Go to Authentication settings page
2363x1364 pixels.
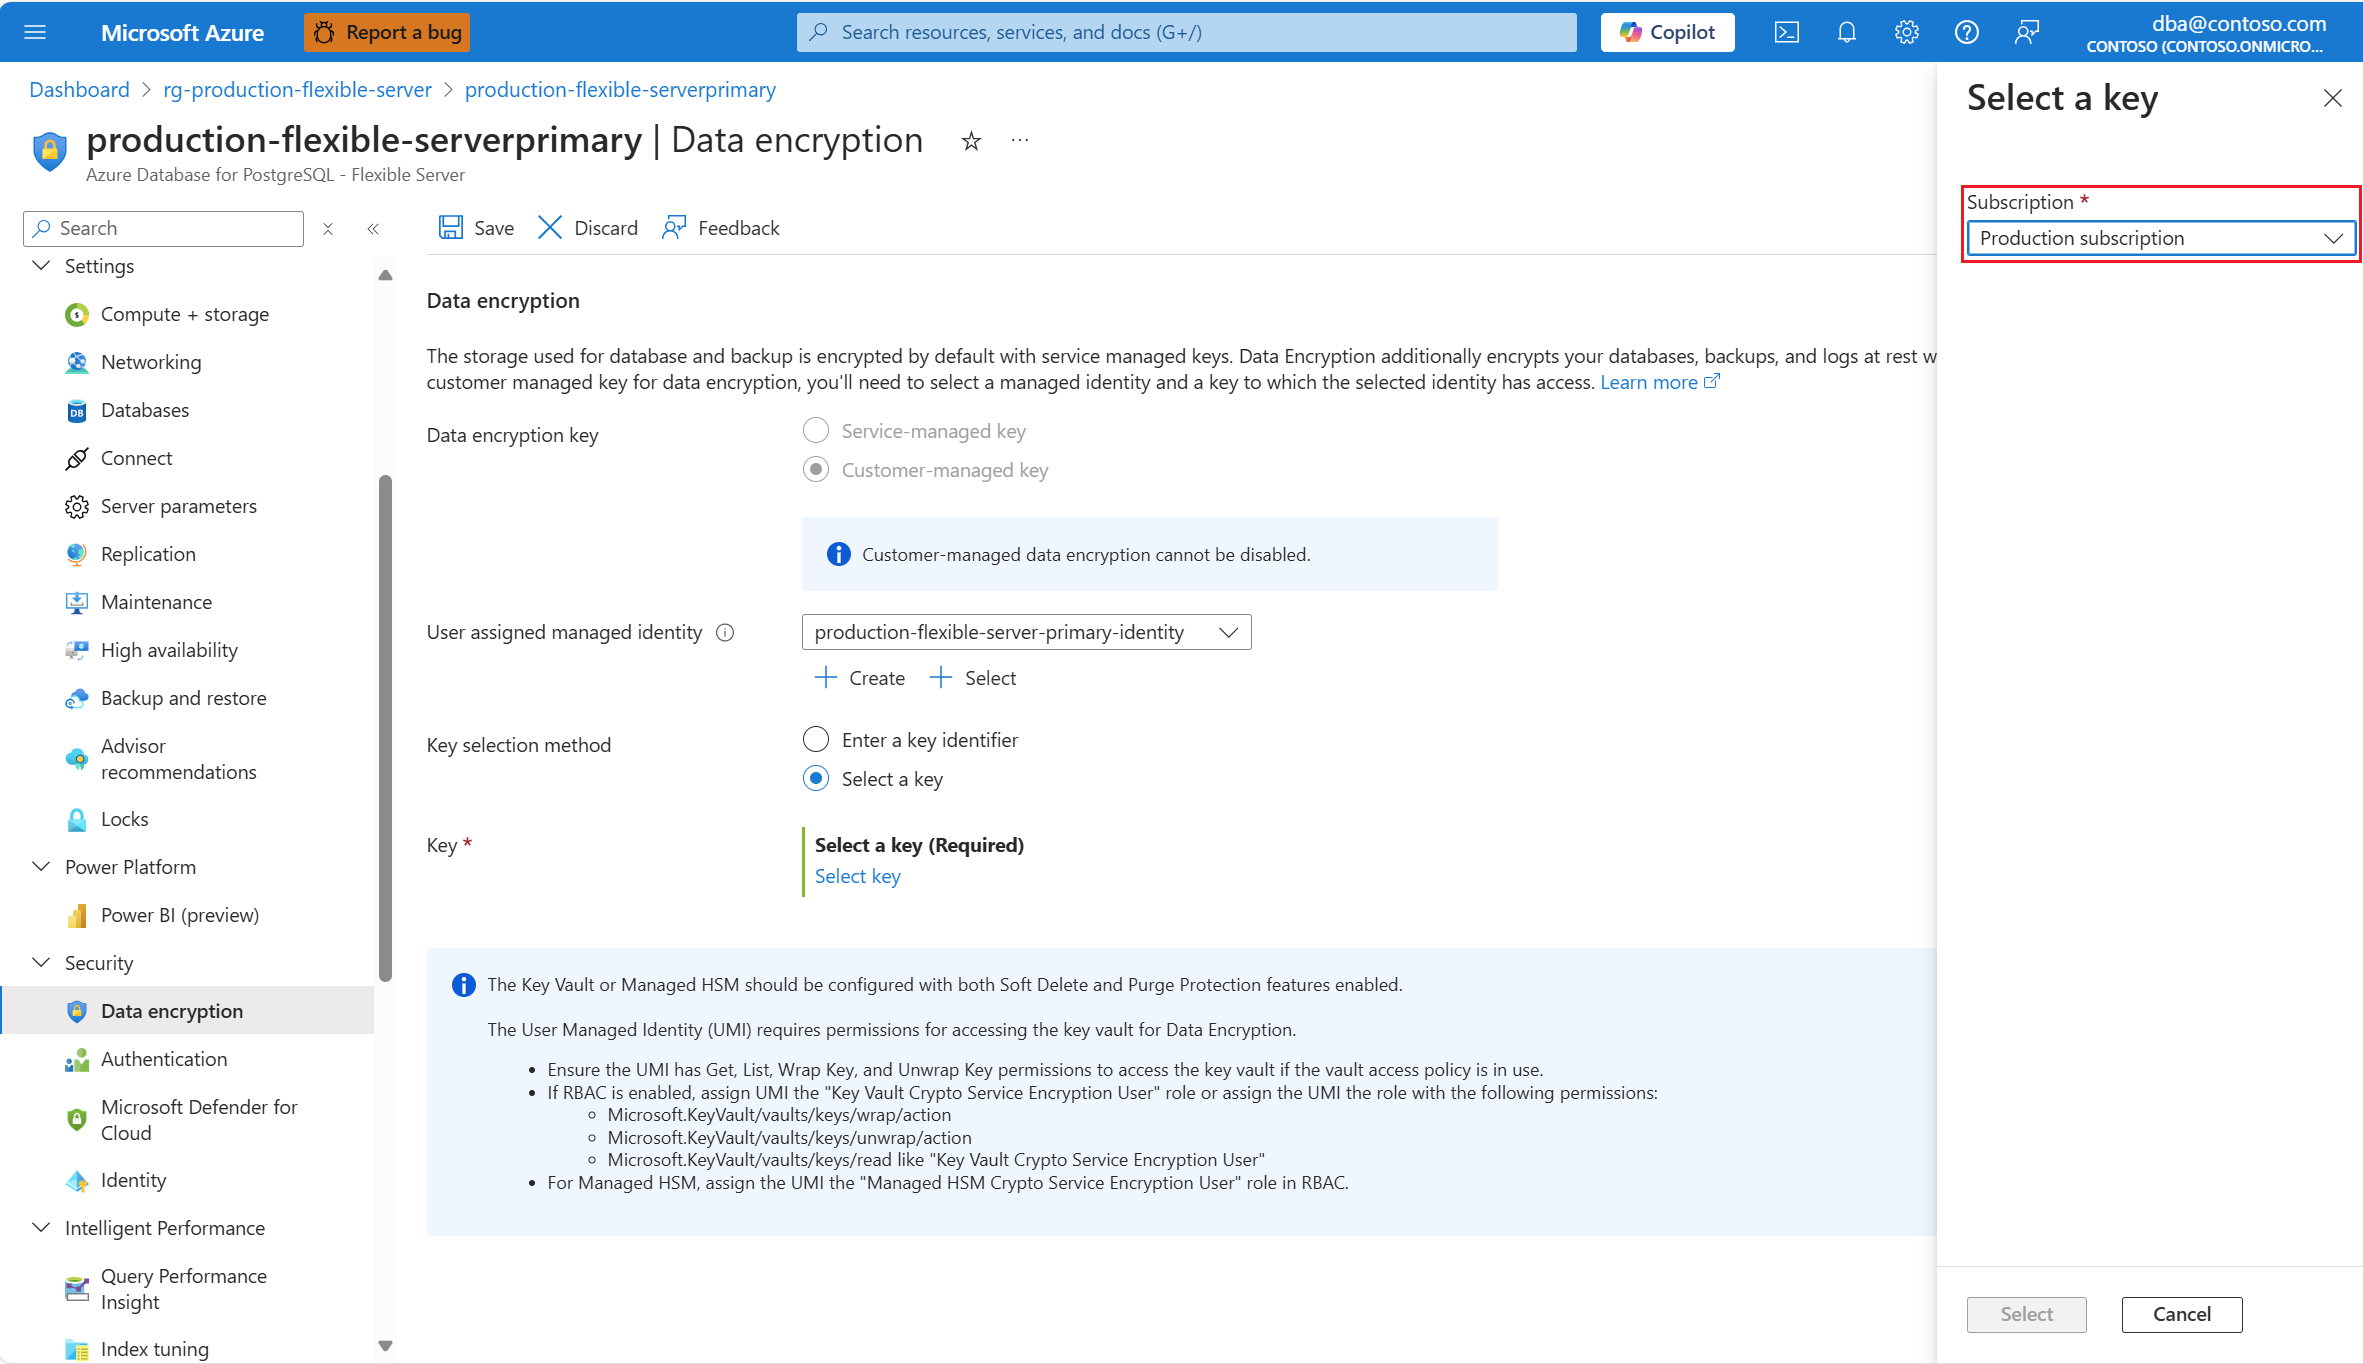tap(164, 1059)
